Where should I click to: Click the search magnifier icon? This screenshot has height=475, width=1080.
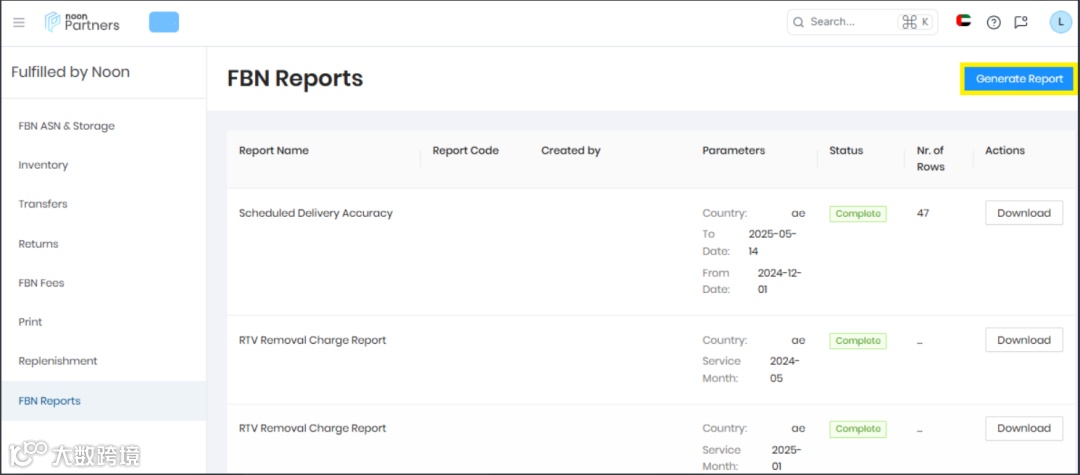pyautogui.click(x=798, y=22)
